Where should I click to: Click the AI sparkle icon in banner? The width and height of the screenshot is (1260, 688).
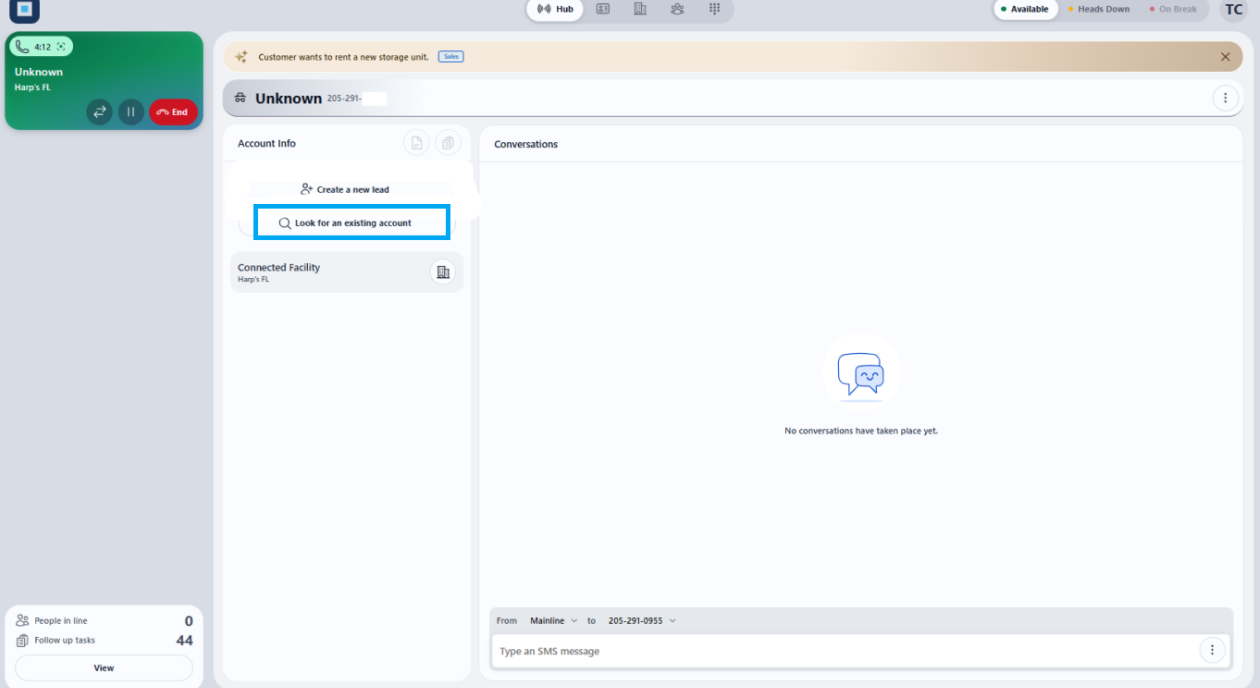241,57
